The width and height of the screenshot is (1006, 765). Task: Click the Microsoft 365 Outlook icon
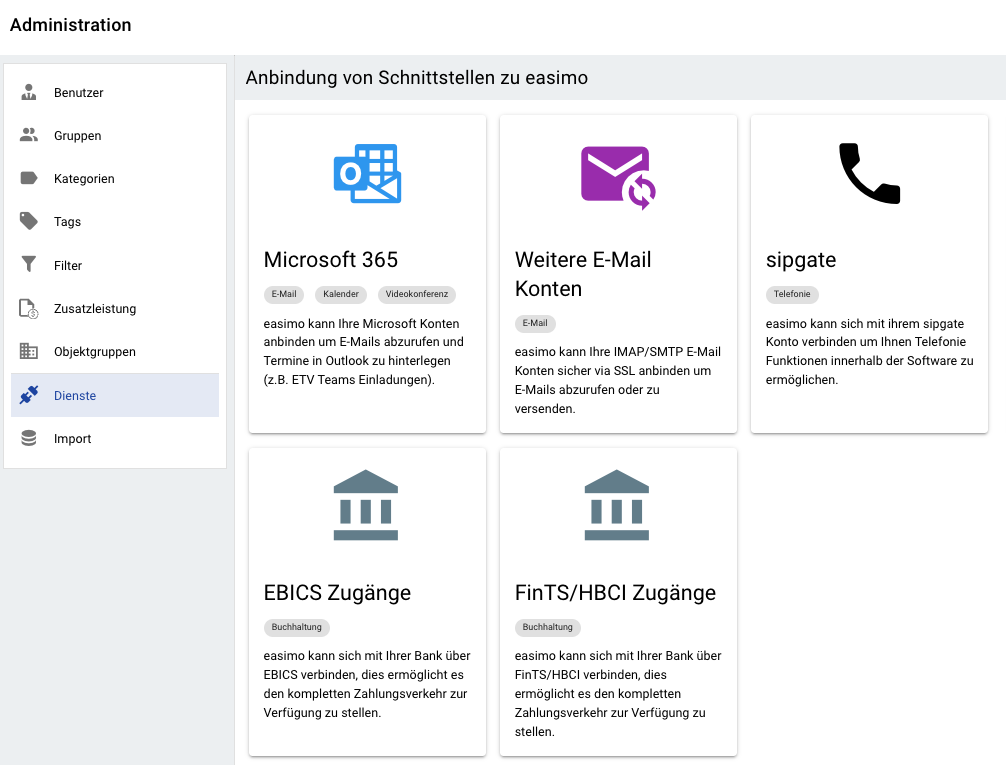(367, 173)
